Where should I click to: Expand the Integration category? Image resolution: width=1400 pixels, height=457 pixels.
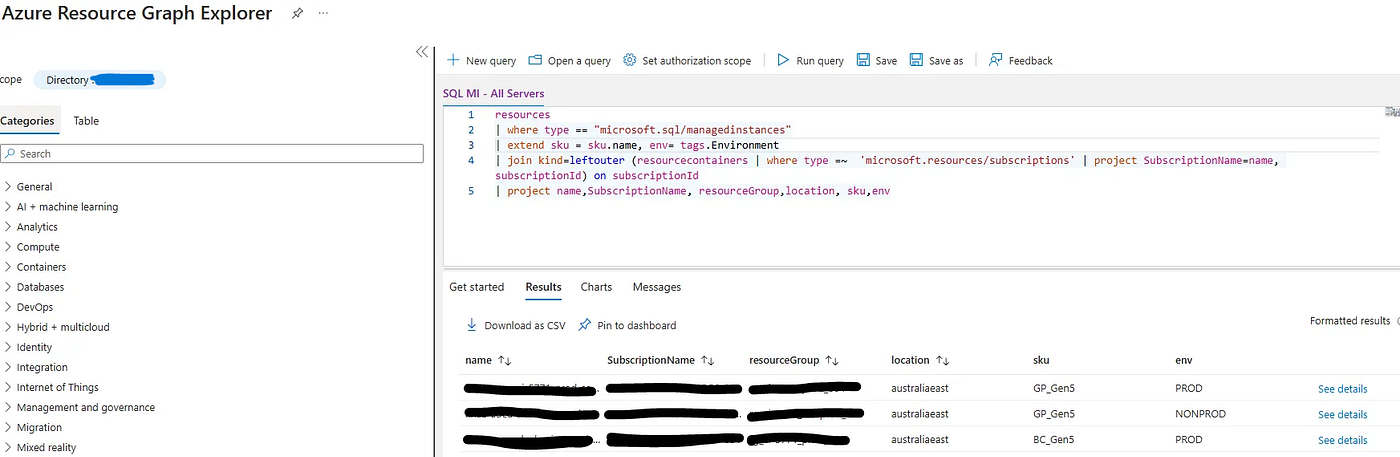(8, 367)
